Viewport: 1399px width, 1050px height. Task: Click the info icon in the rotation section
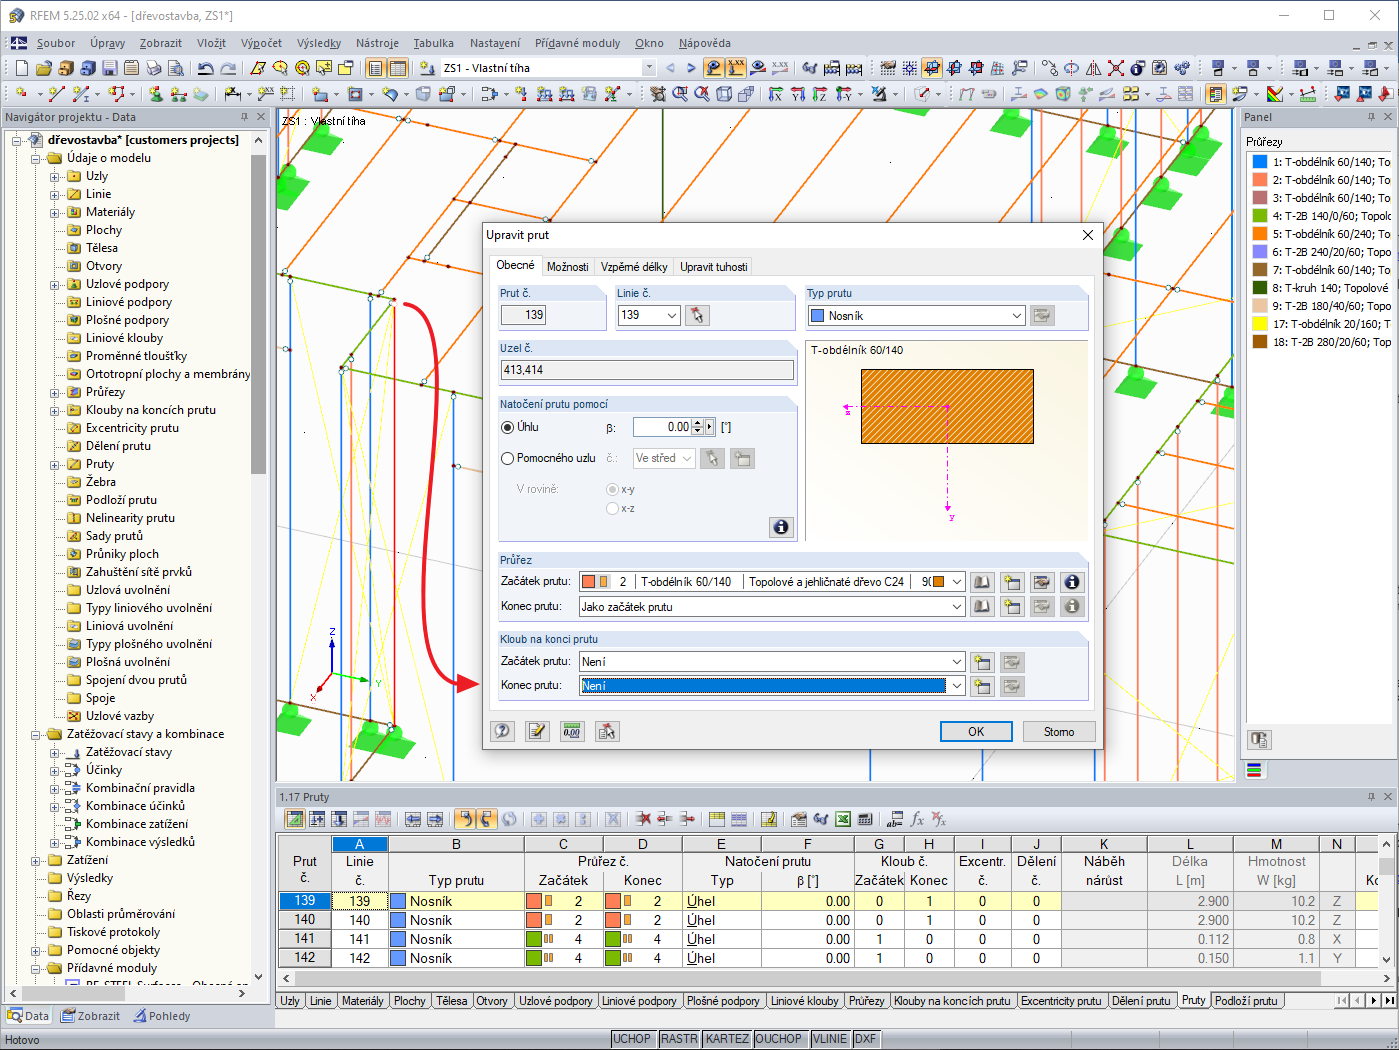point(781,527)
